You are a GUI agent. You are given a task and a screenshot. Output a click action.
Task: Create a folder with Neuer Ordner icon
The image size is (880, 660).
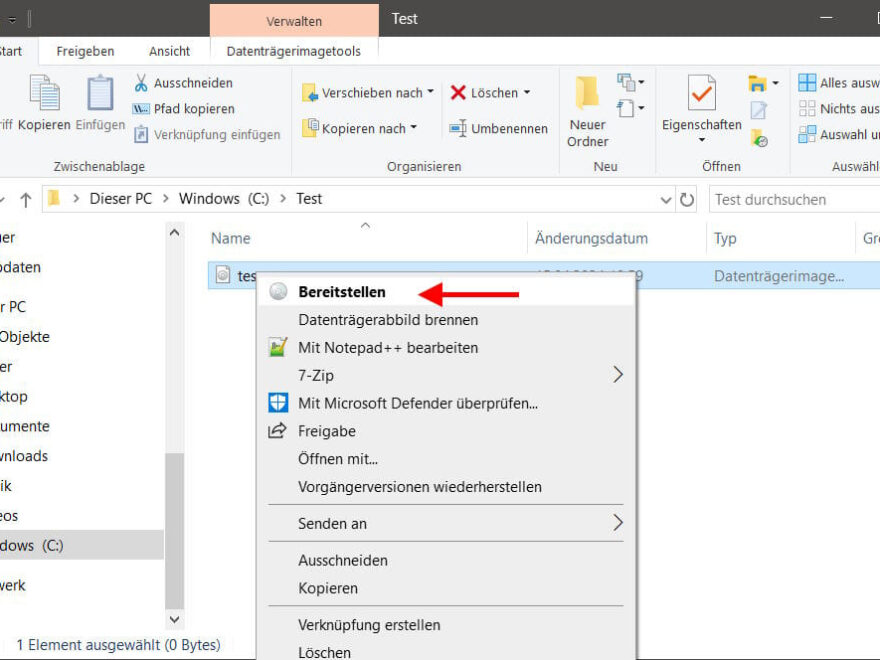[587, 94]
